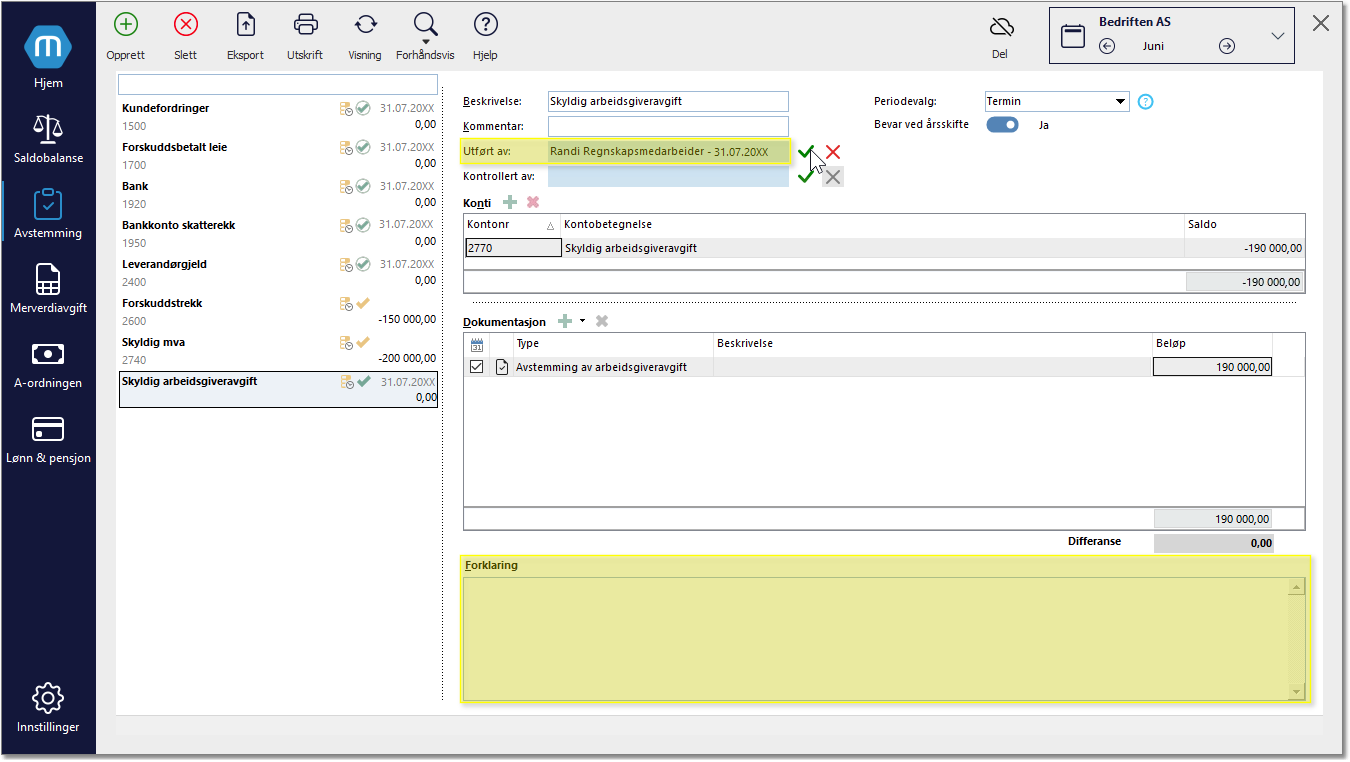Select Forskuddstrekk 2600 list entry
Viewport: 1350px width, 762px height.
click(278, 311)
